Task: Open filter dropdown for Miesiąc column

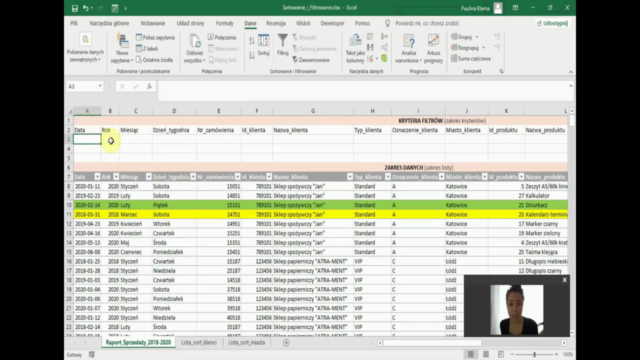Action: click(149, 177)
